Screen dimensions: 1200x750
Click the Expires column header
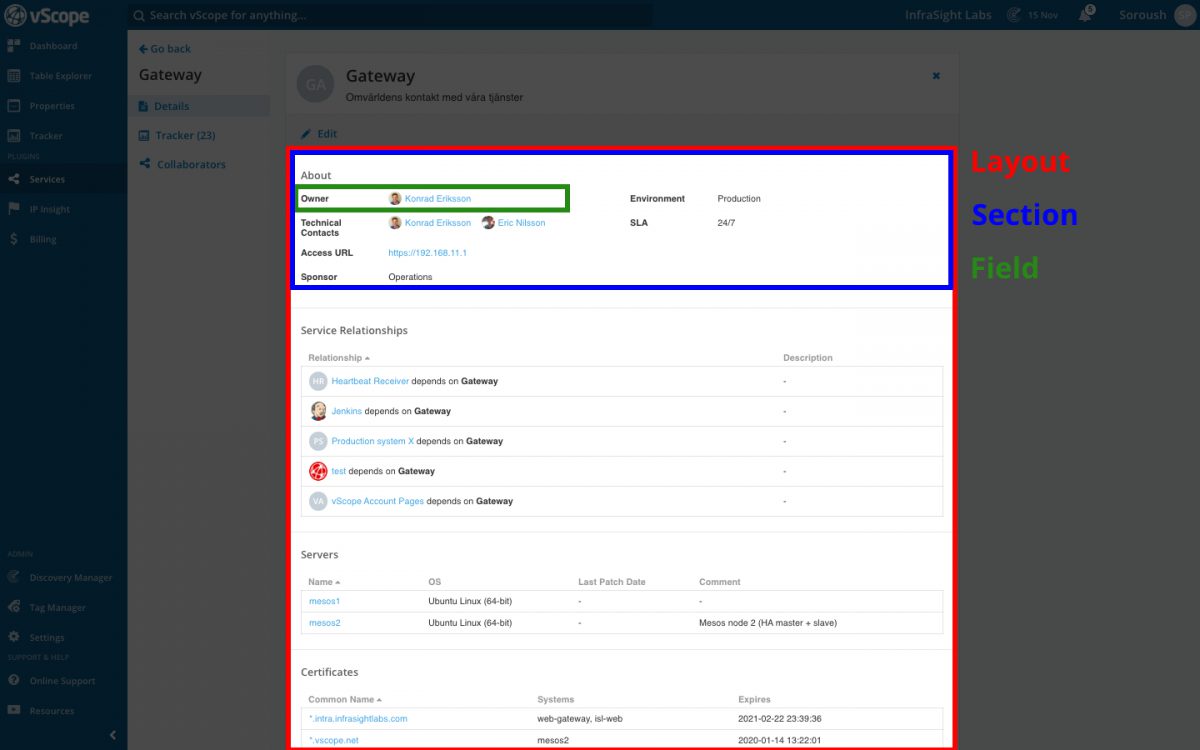pyautogui.click(x=755, y=700)
